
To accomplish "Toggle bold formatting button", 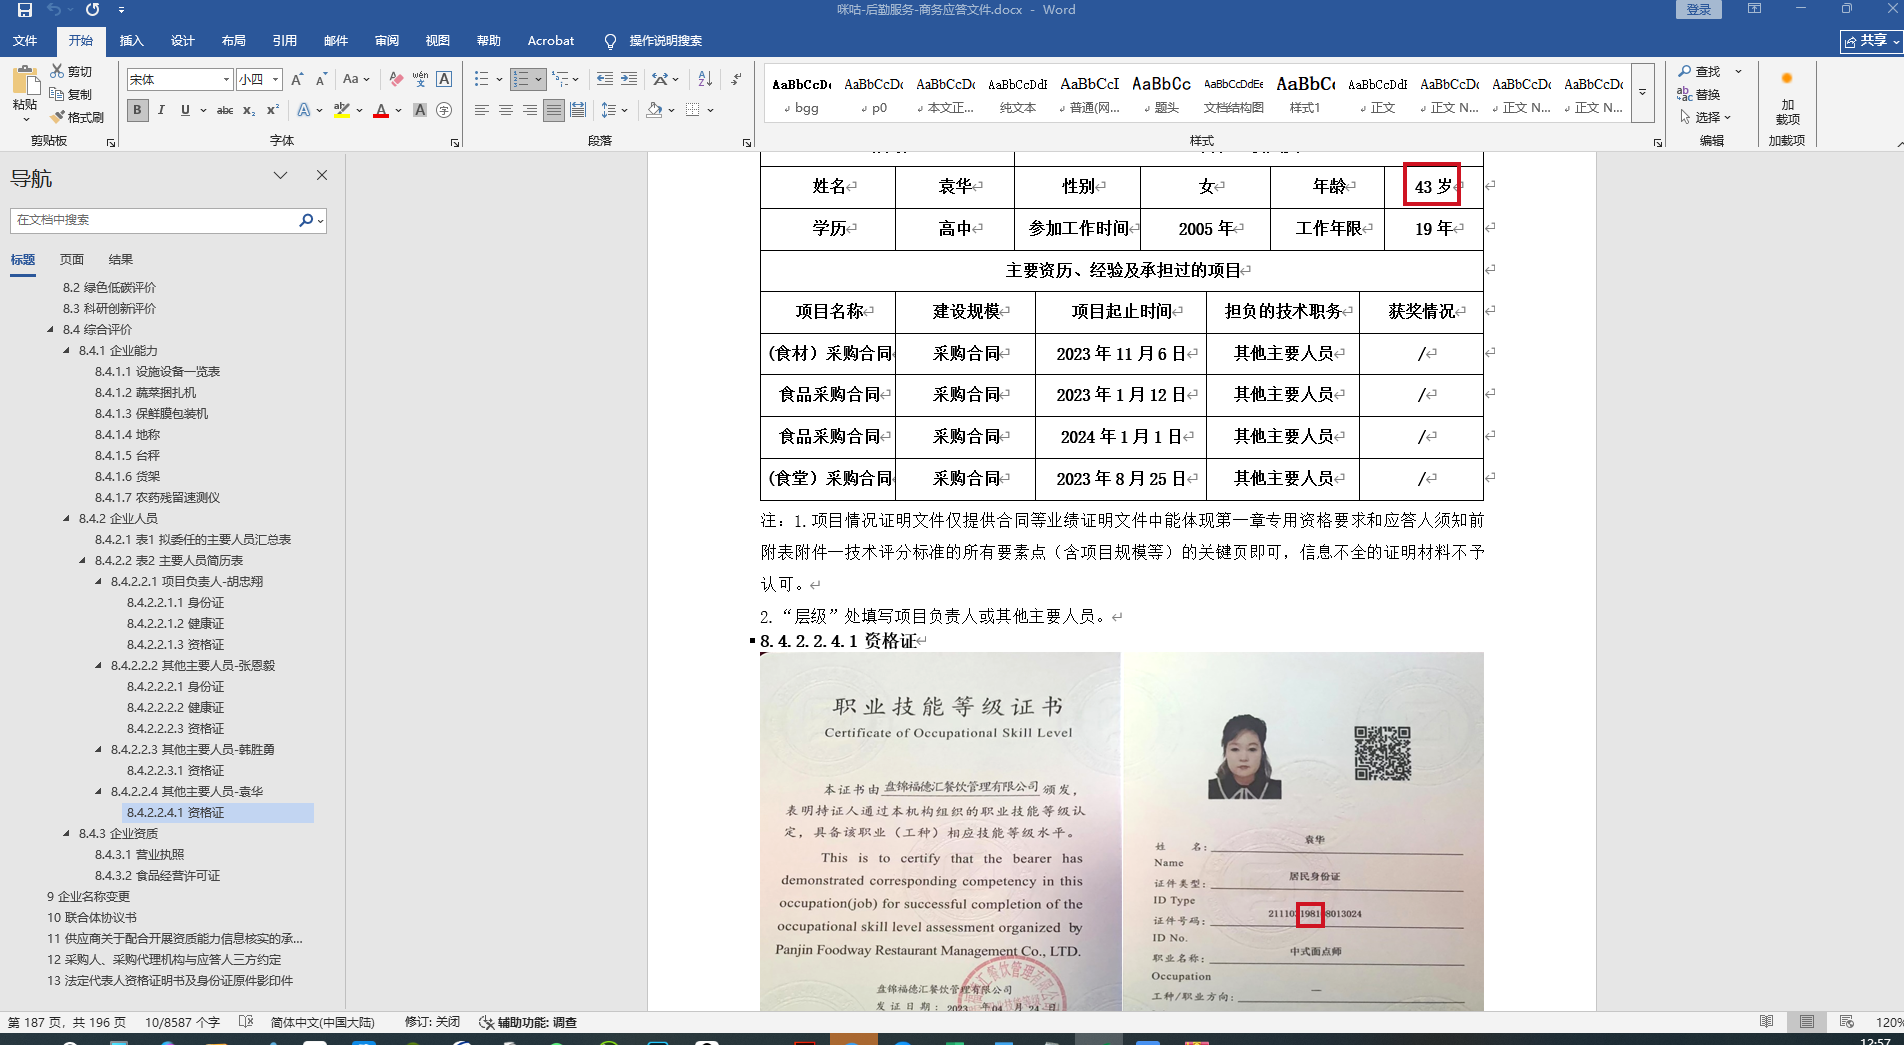I will (138, 110).
